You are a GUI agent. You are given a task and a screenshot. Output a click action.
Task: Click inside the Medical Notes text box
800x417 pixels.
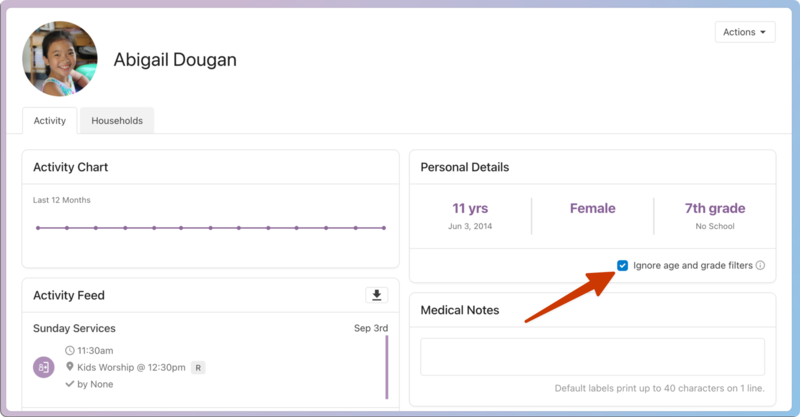[x=592, y=357]
